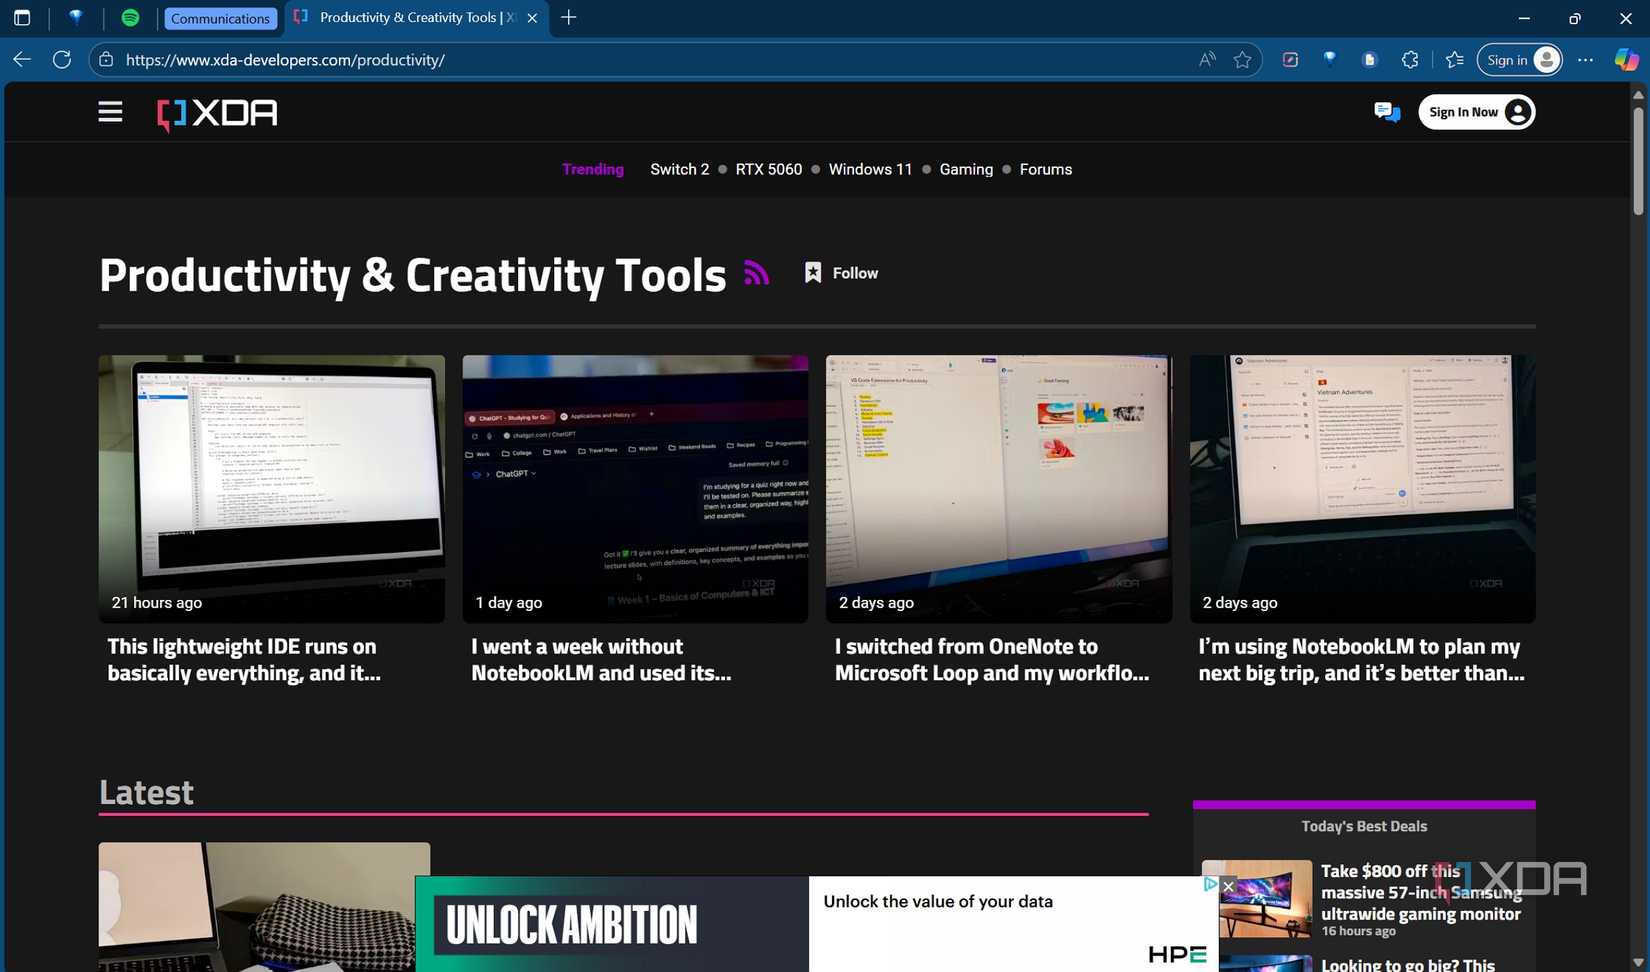The height and width of the screenshot is (972, 1650).
Task: Click the XDA logo in the header
Action: pos(215,114)
